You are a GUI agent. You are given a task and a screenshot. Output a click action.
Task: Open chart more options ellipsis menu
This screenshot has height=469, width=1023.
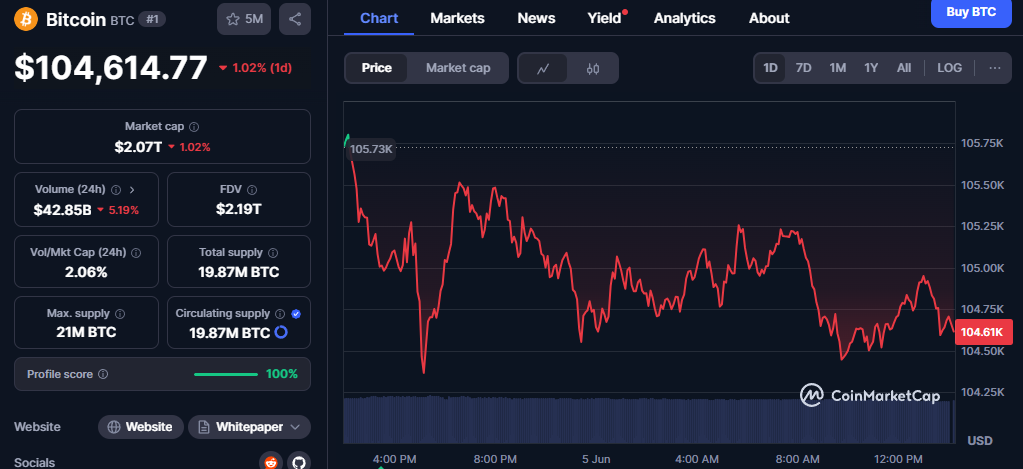pos(995,68)
